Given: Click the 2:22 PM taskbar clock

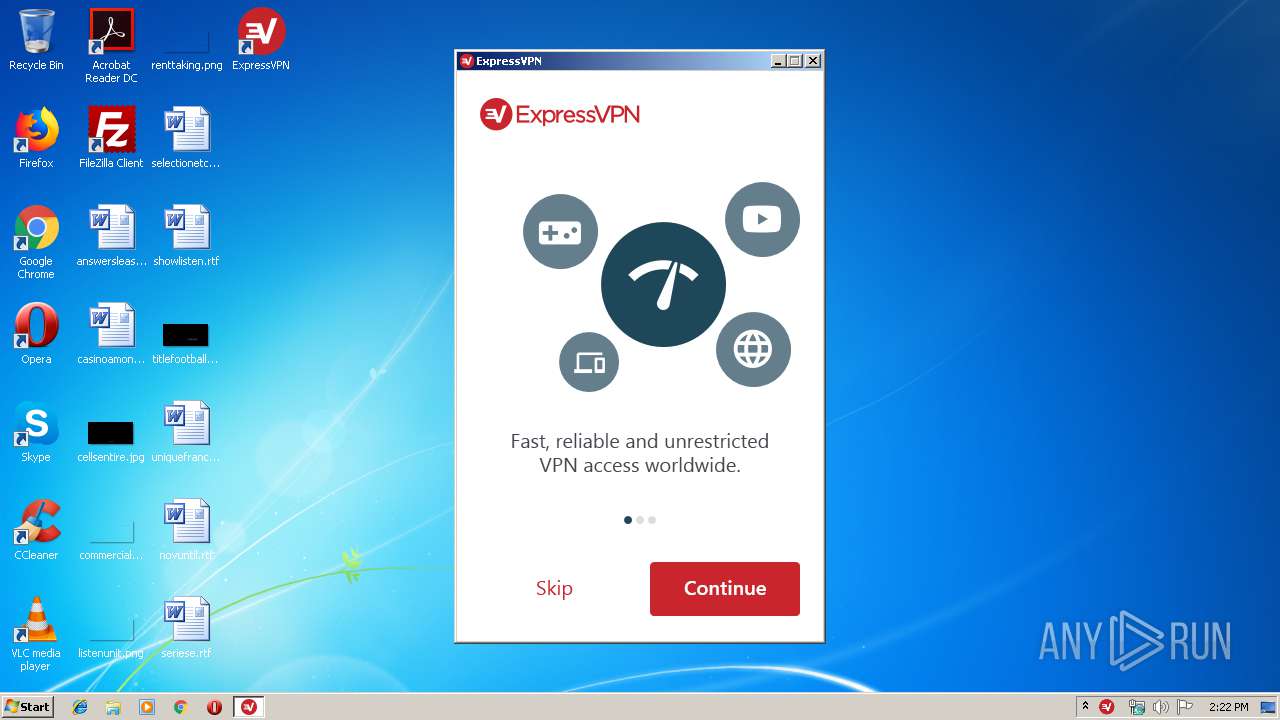Looking at the screenshot, I should [x=1228, y=707].
